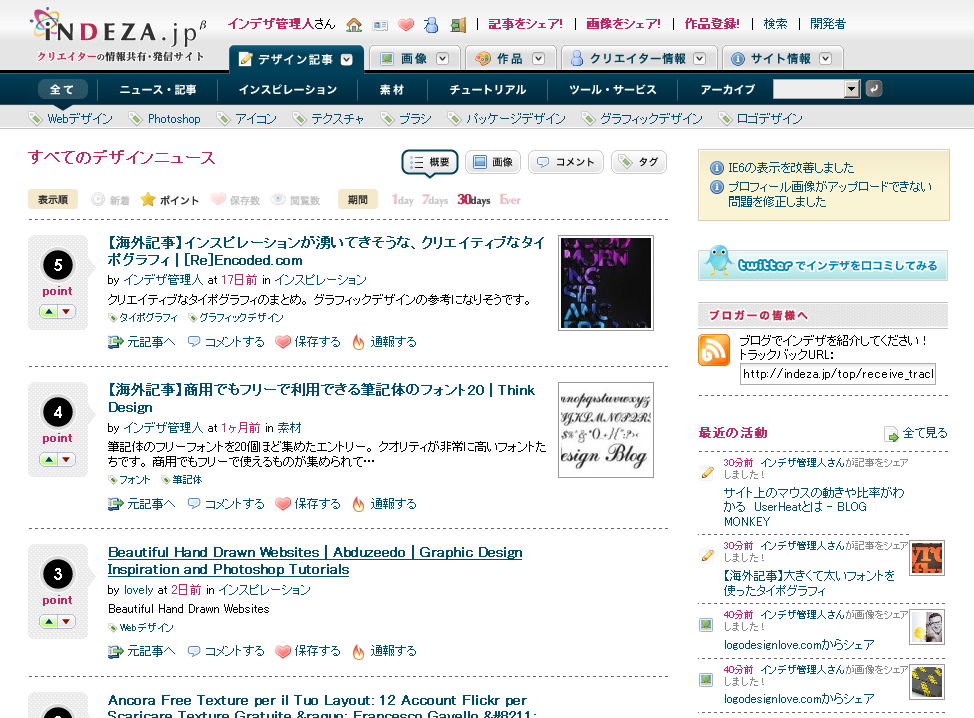Select the 素材 category tab

(392, 89)
